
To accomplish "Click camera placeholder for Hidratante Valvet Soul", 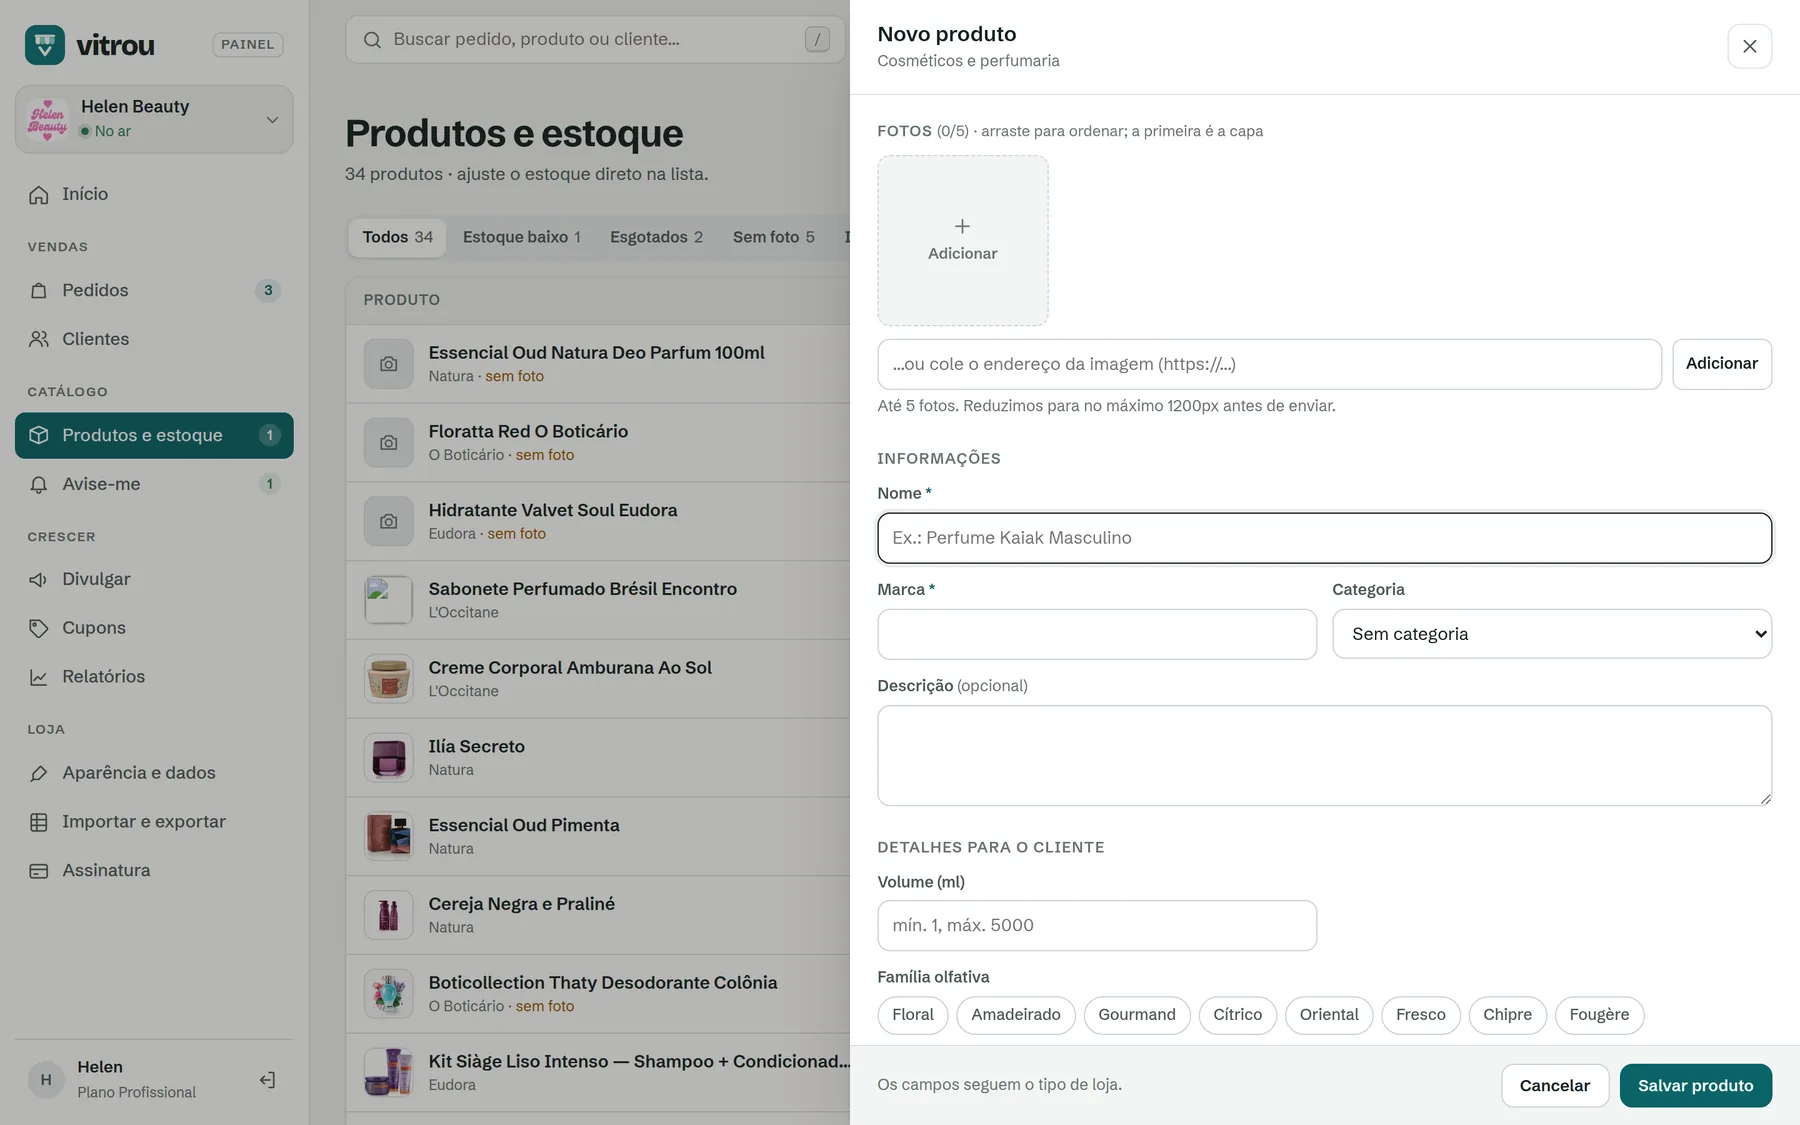I will point(389,521).
